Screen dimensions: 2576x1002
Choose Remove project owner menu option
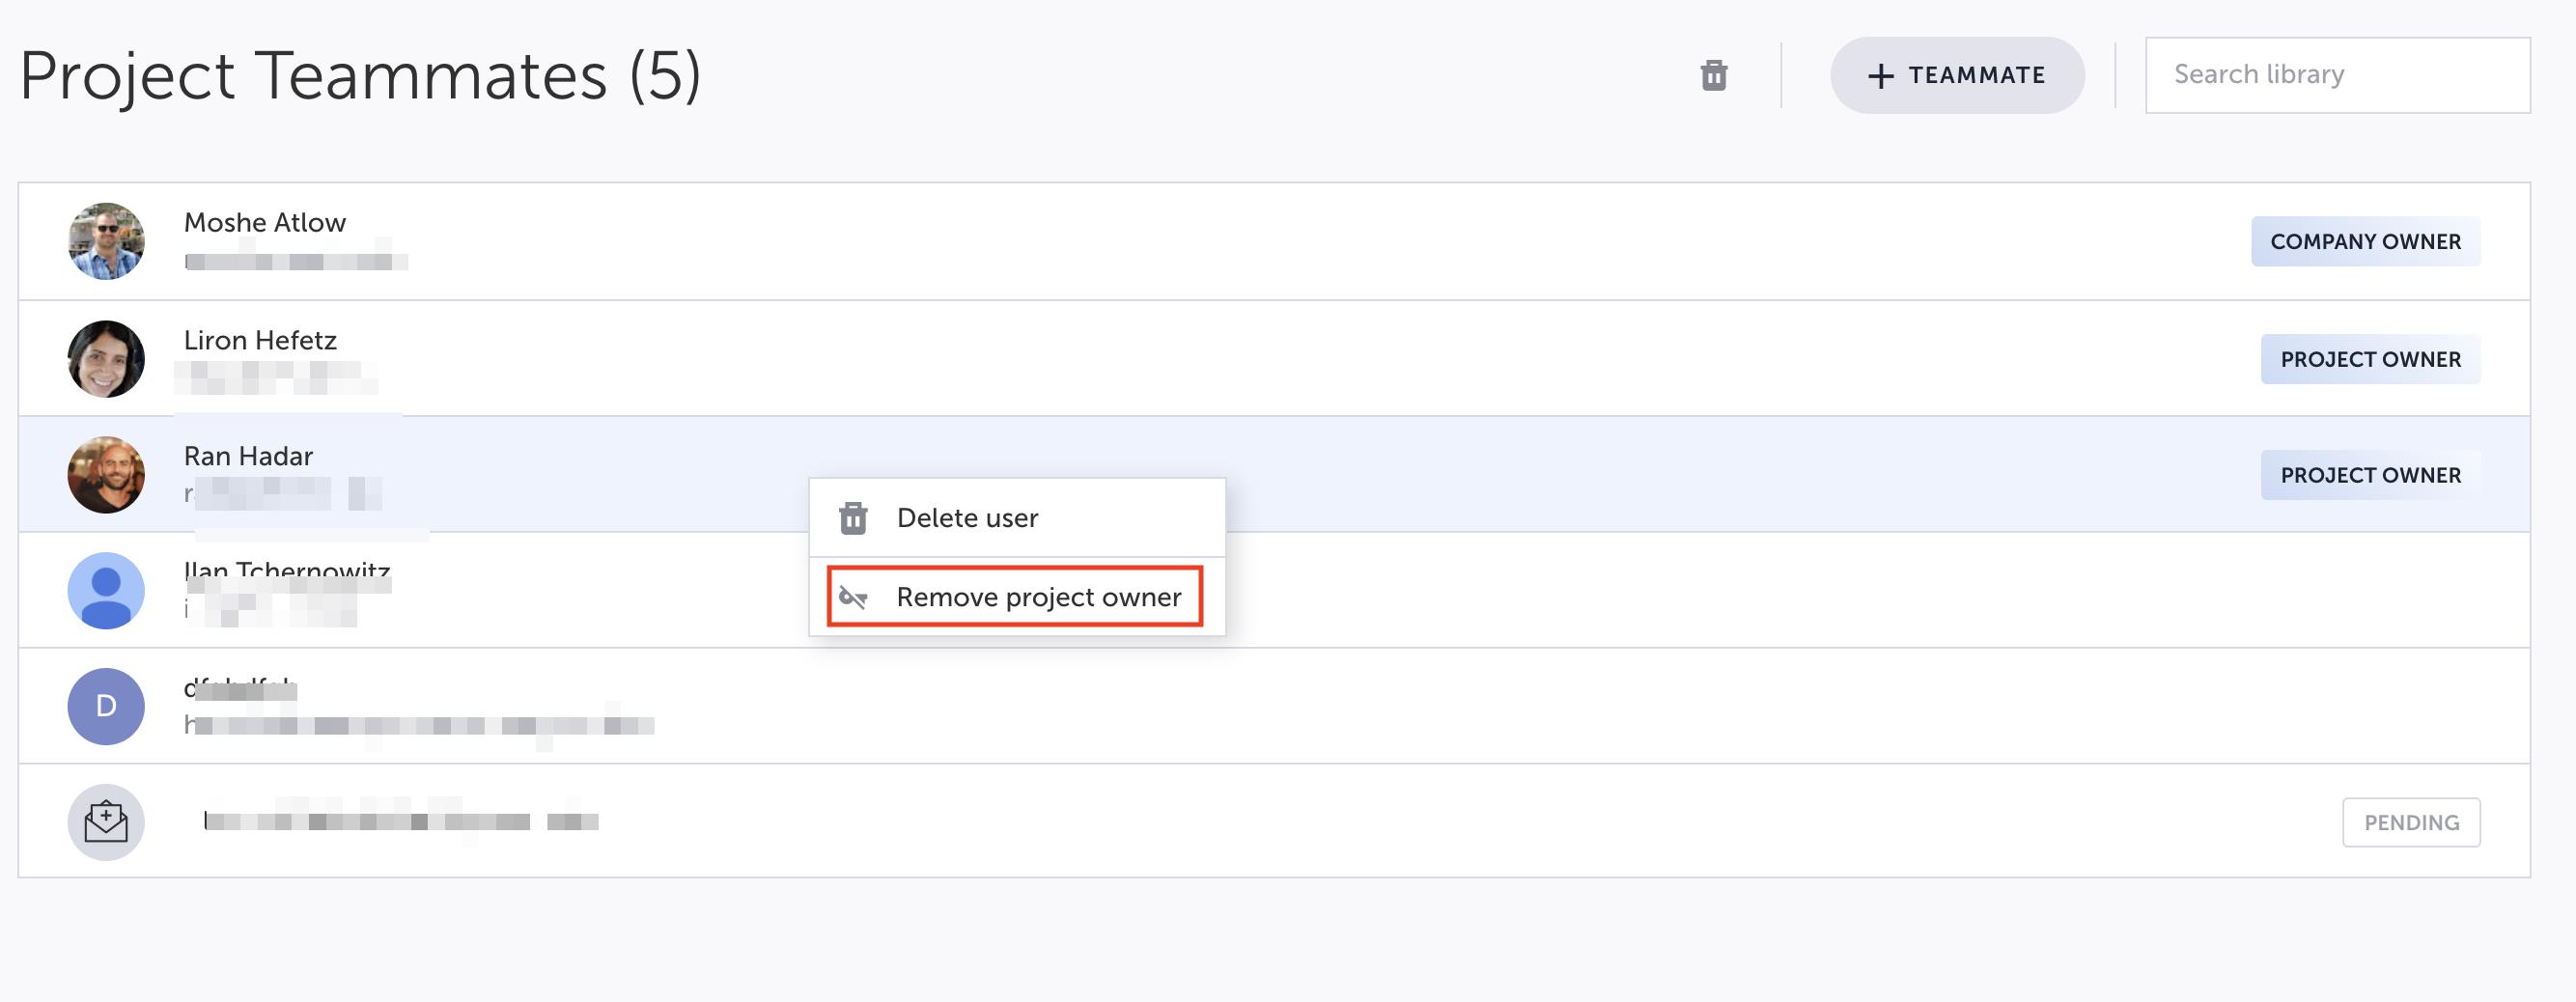tap(1038, 597)
